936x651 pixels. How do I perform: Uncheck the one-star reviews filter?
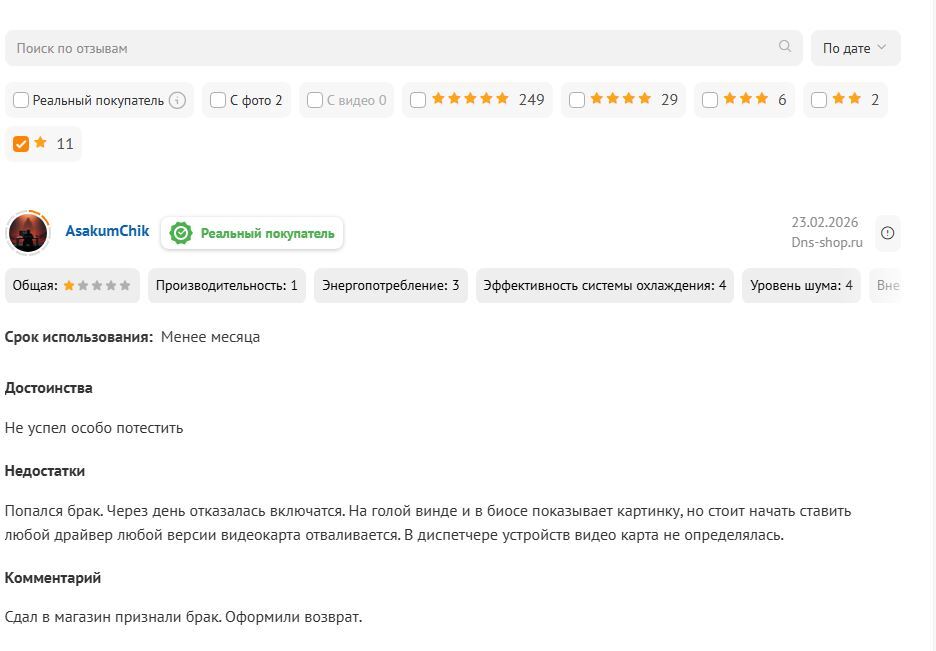click(21, 144)
